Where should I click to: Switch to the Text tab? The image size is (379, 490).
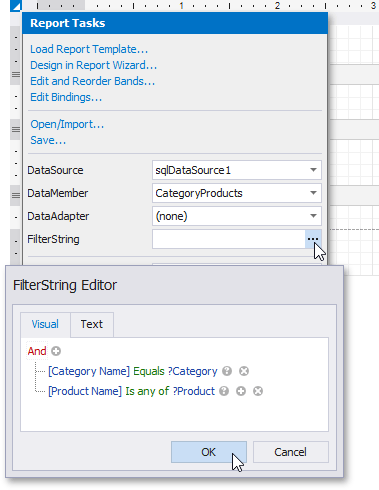click(x=92, y=324)
